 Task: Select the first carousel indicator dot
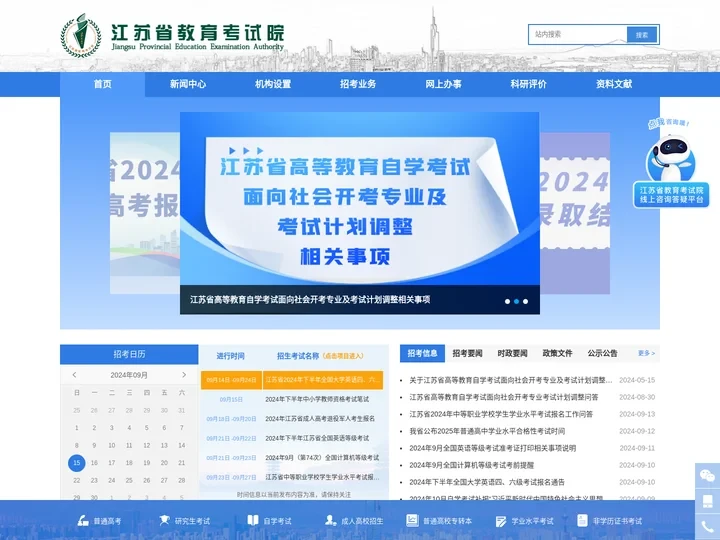point(507,301)
